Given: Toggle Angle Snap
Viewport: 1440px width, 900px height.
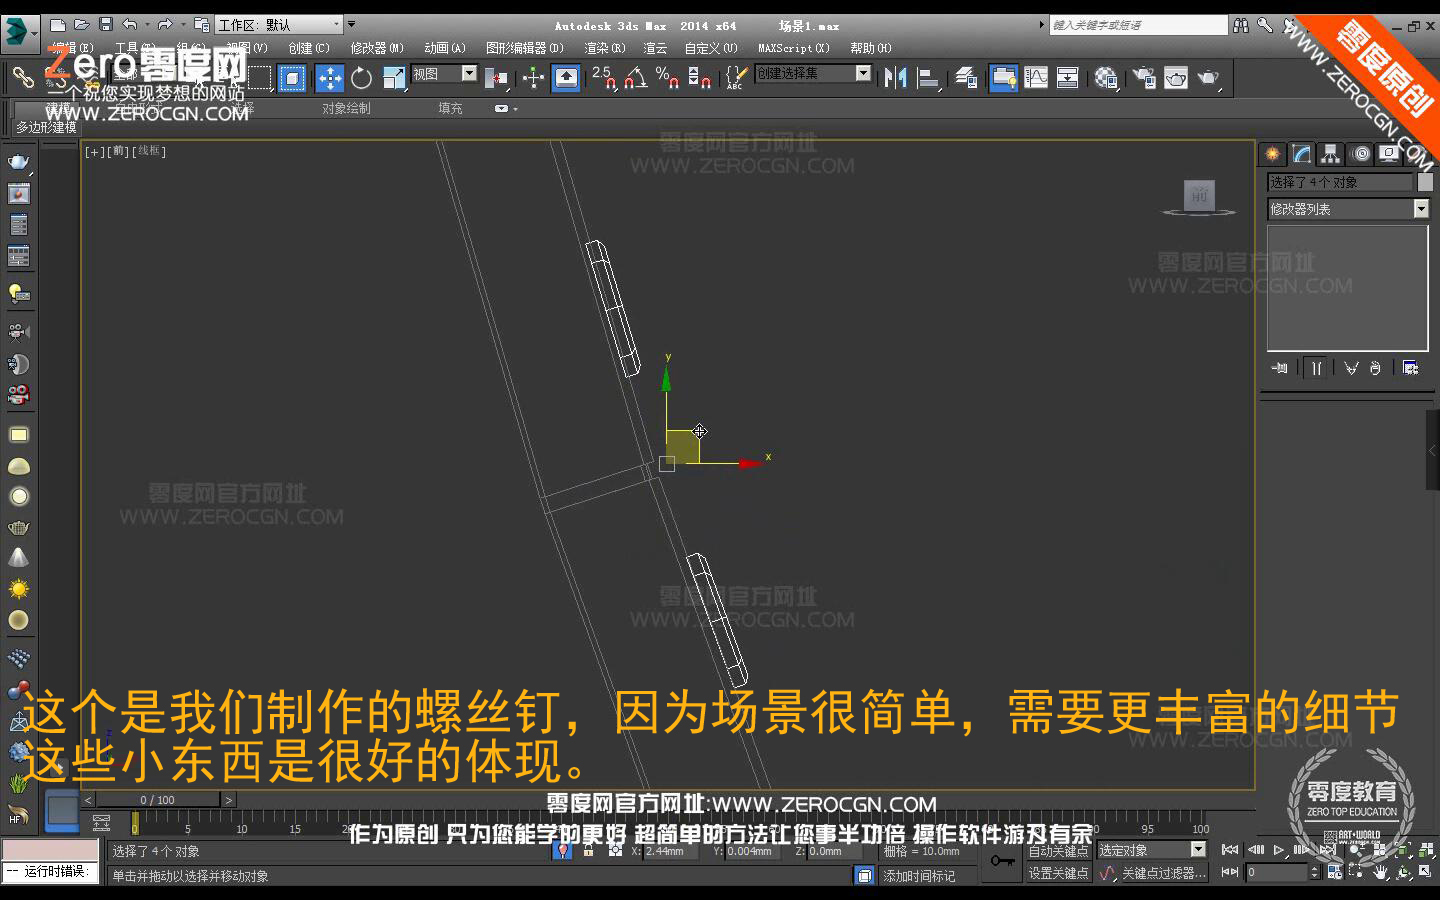Looking at the screenshot, I should click(x=636, y=78).
